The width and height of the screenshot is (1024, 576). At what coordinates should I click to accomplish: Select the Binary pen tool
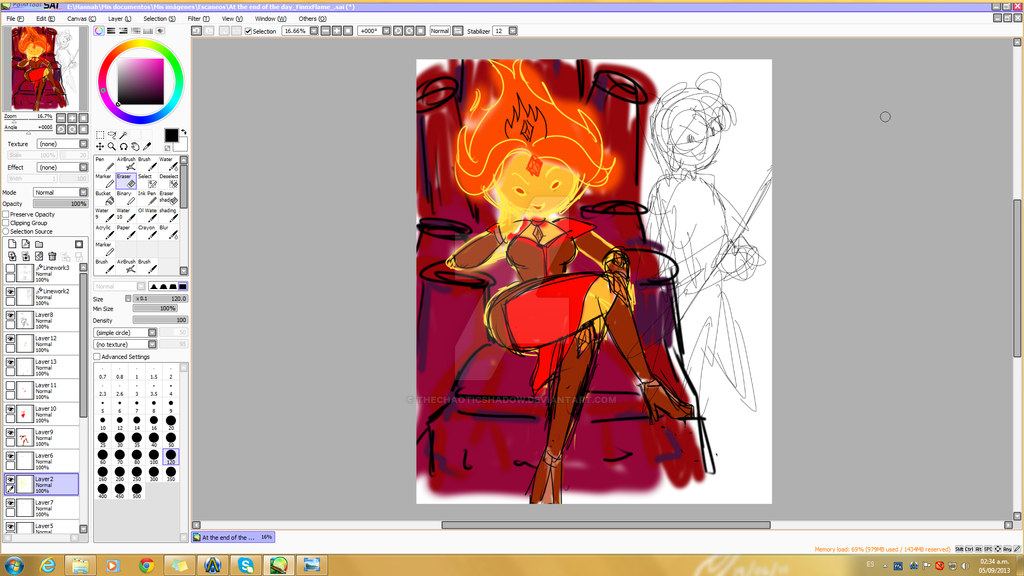pos(126,197)
